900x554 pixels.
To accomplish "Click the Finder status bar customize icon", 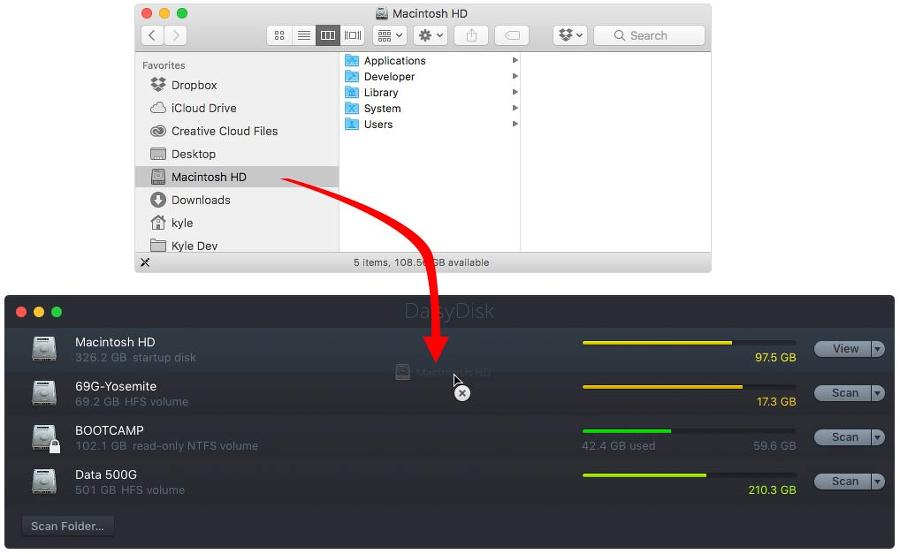I will tap(145, 262).
